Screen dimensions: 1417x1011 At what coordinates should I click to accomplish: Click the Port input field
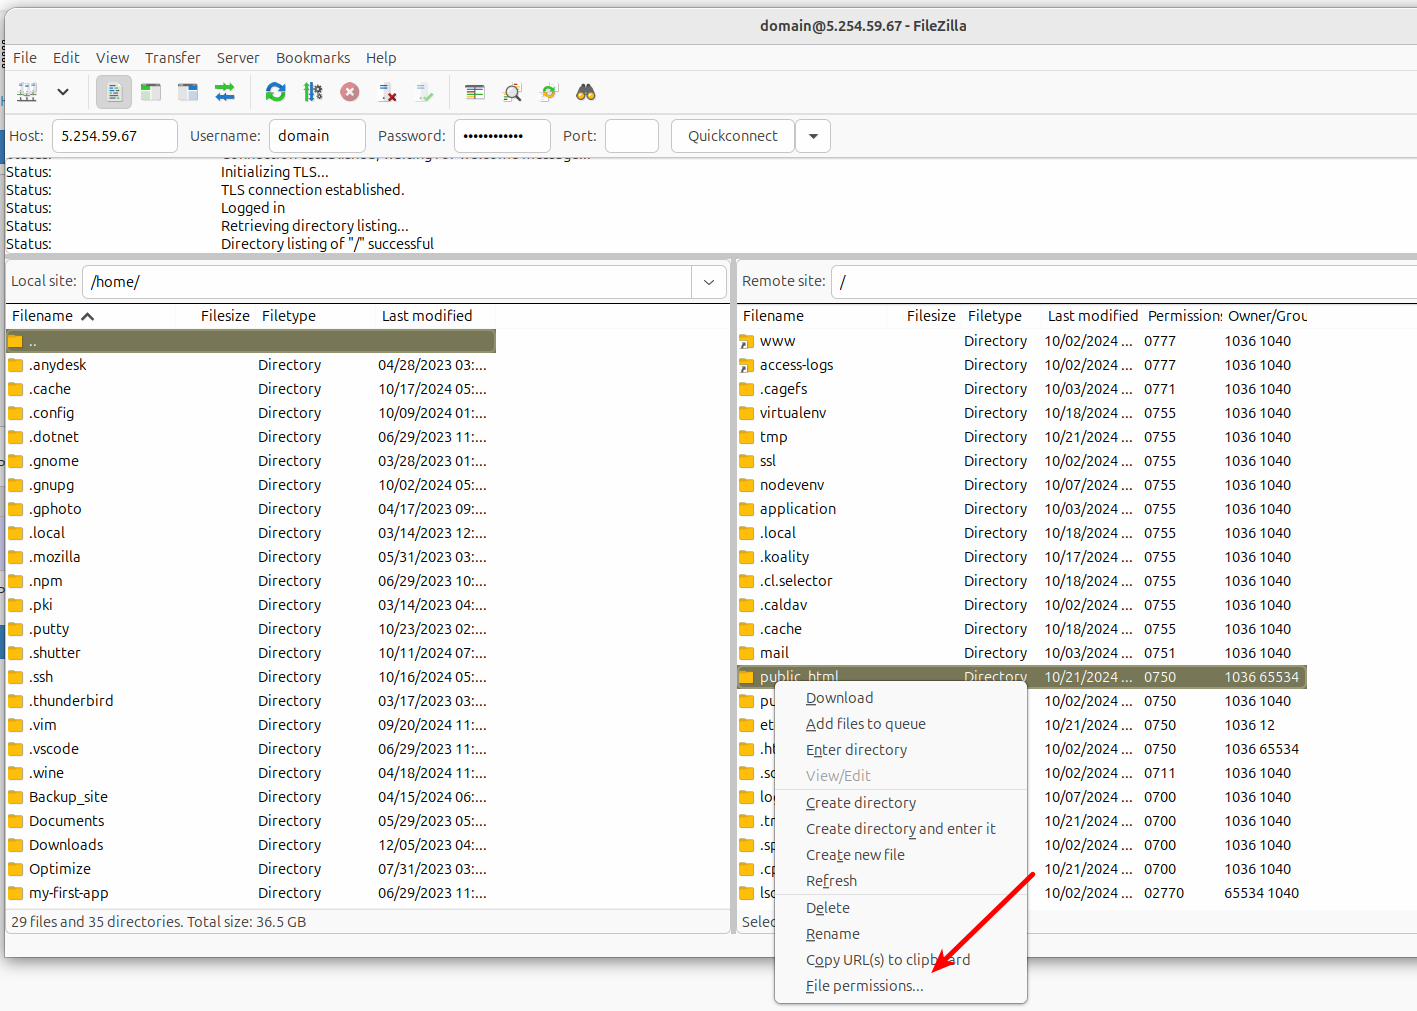pyautogui.click(x=632, y=136)
